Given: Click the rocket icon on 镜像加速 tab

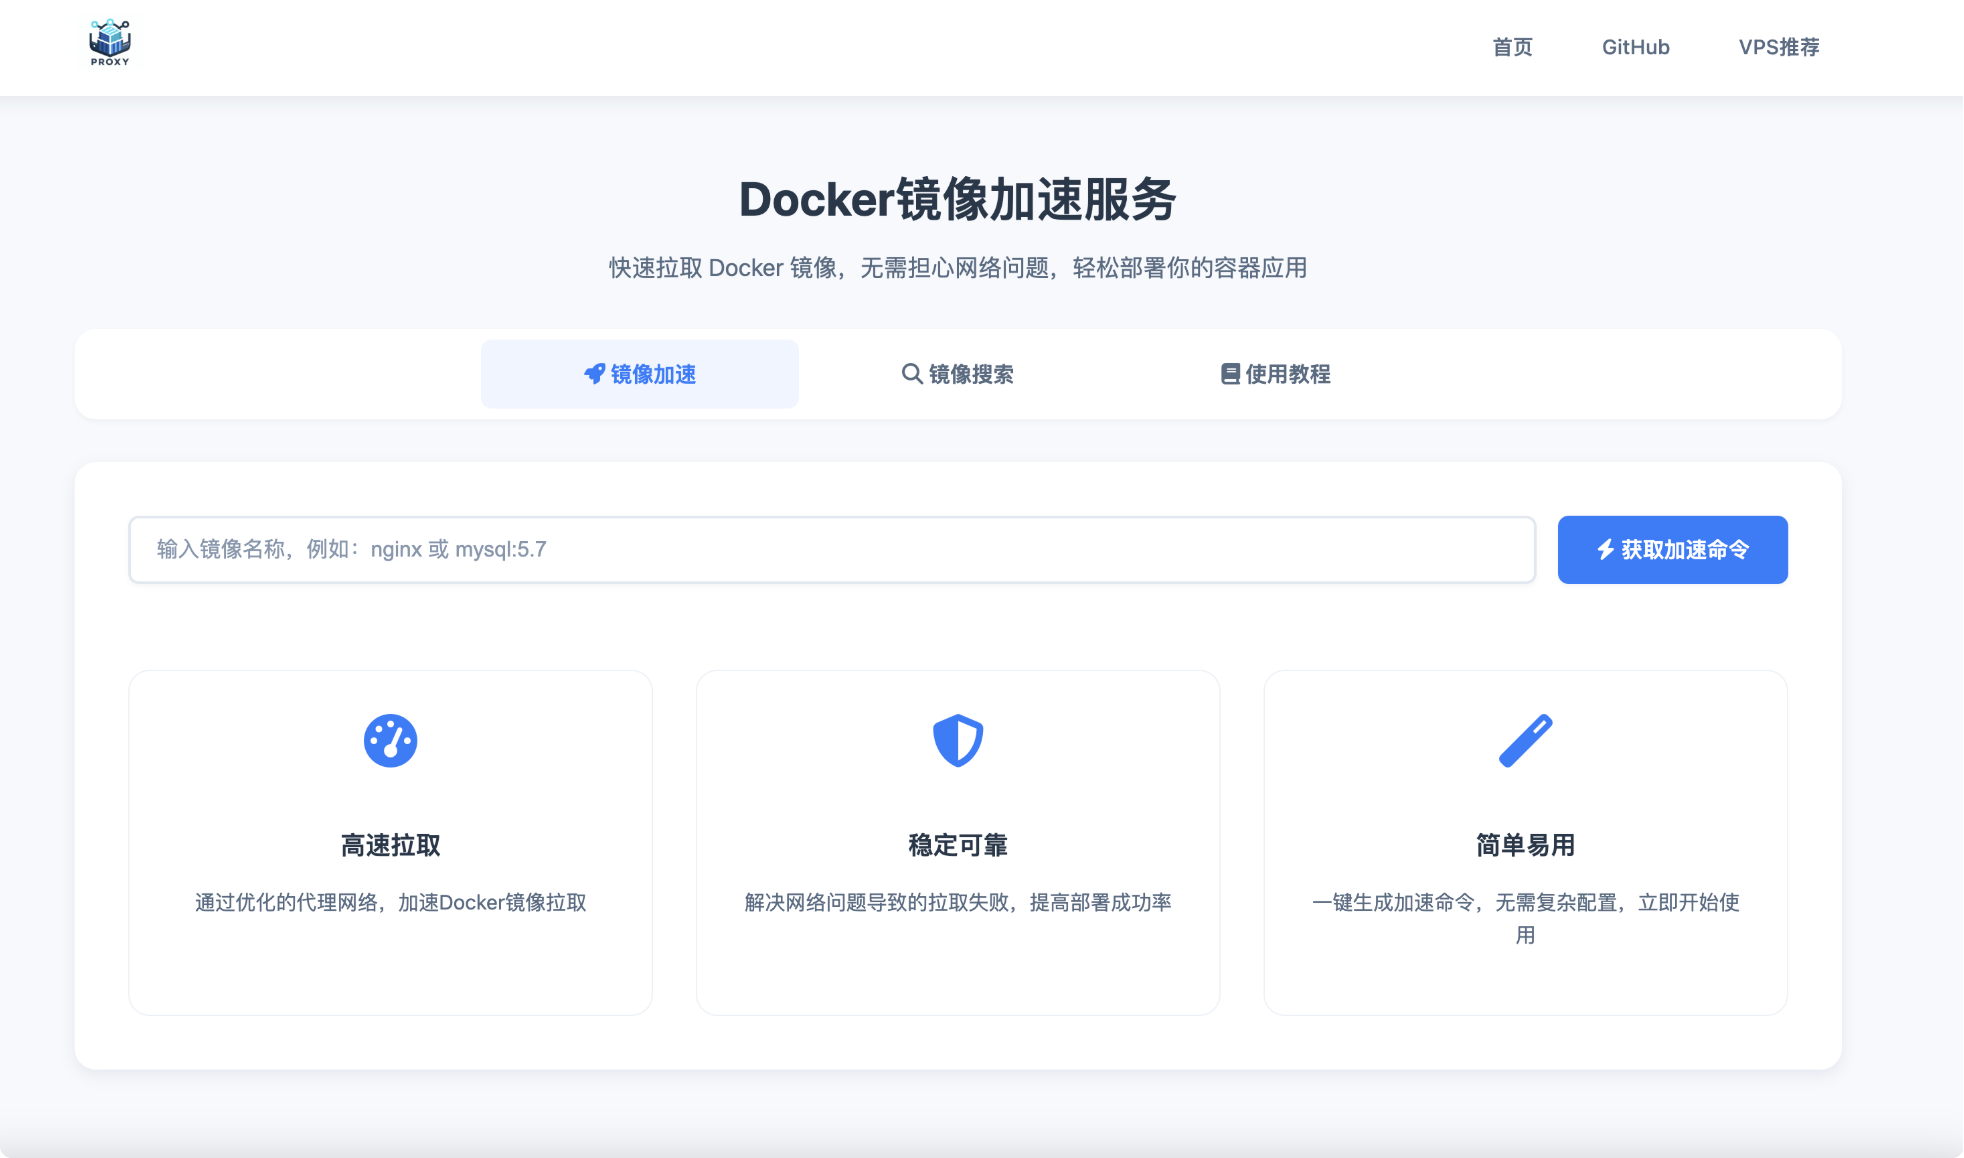Looking at the screenshot, I should click(594, 374).
